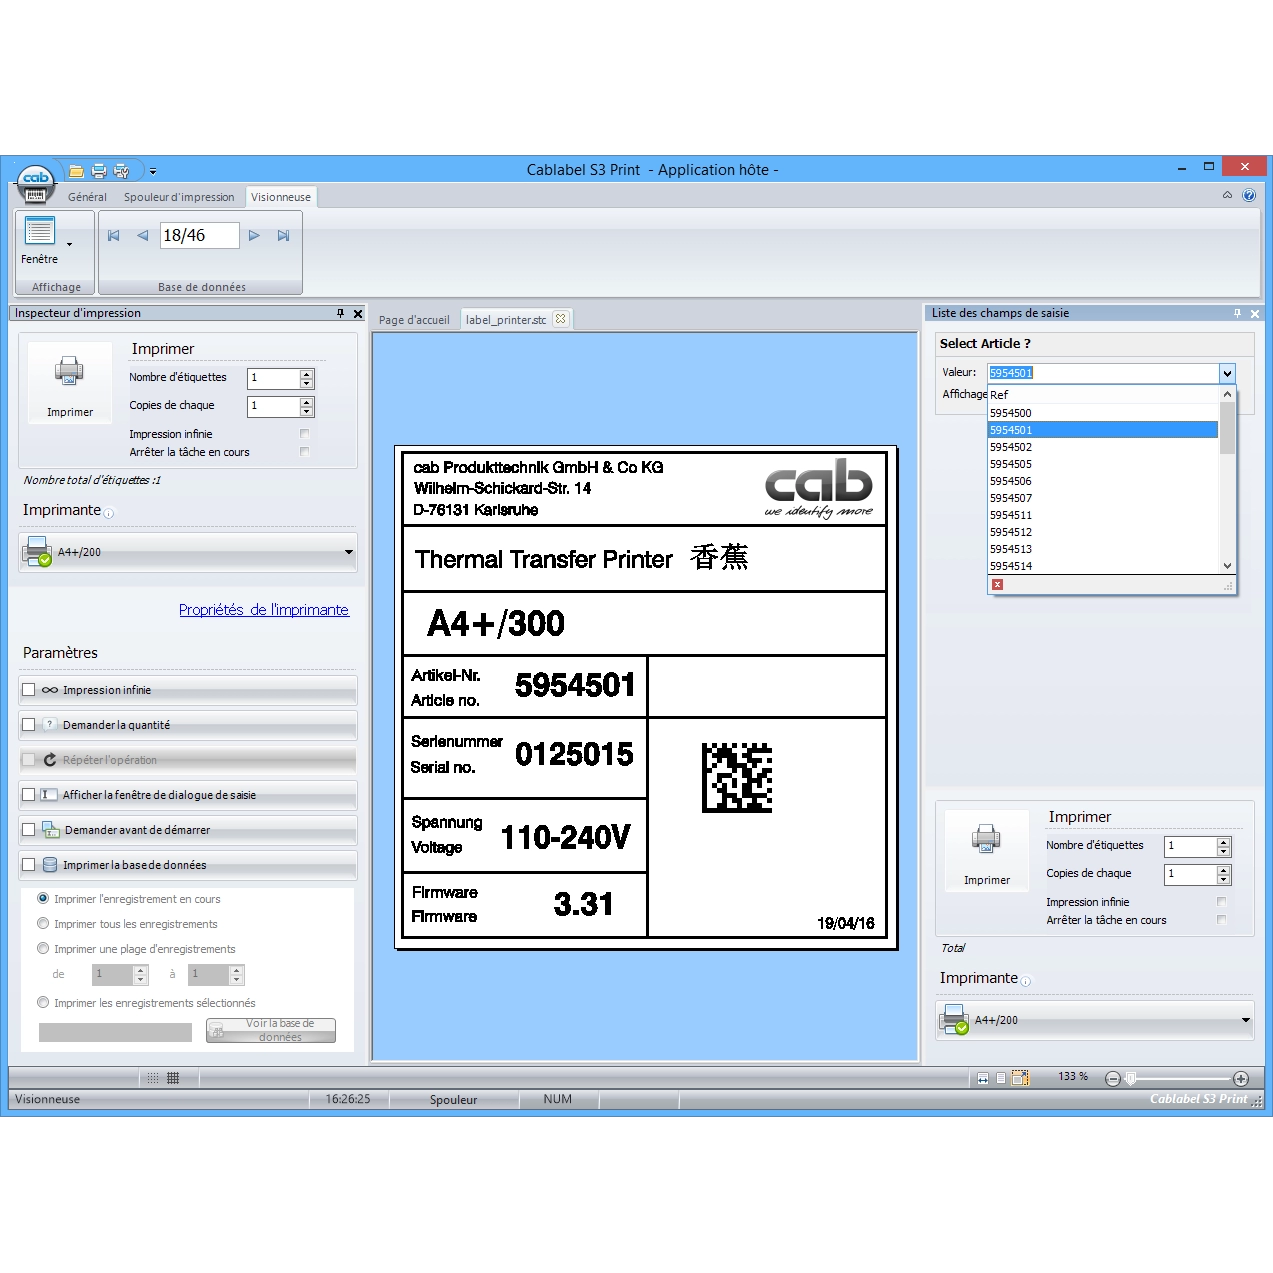Click the Valeur field showing 5954501
This screenshot has width=1273, height=1273.
tap(1103, 373)
